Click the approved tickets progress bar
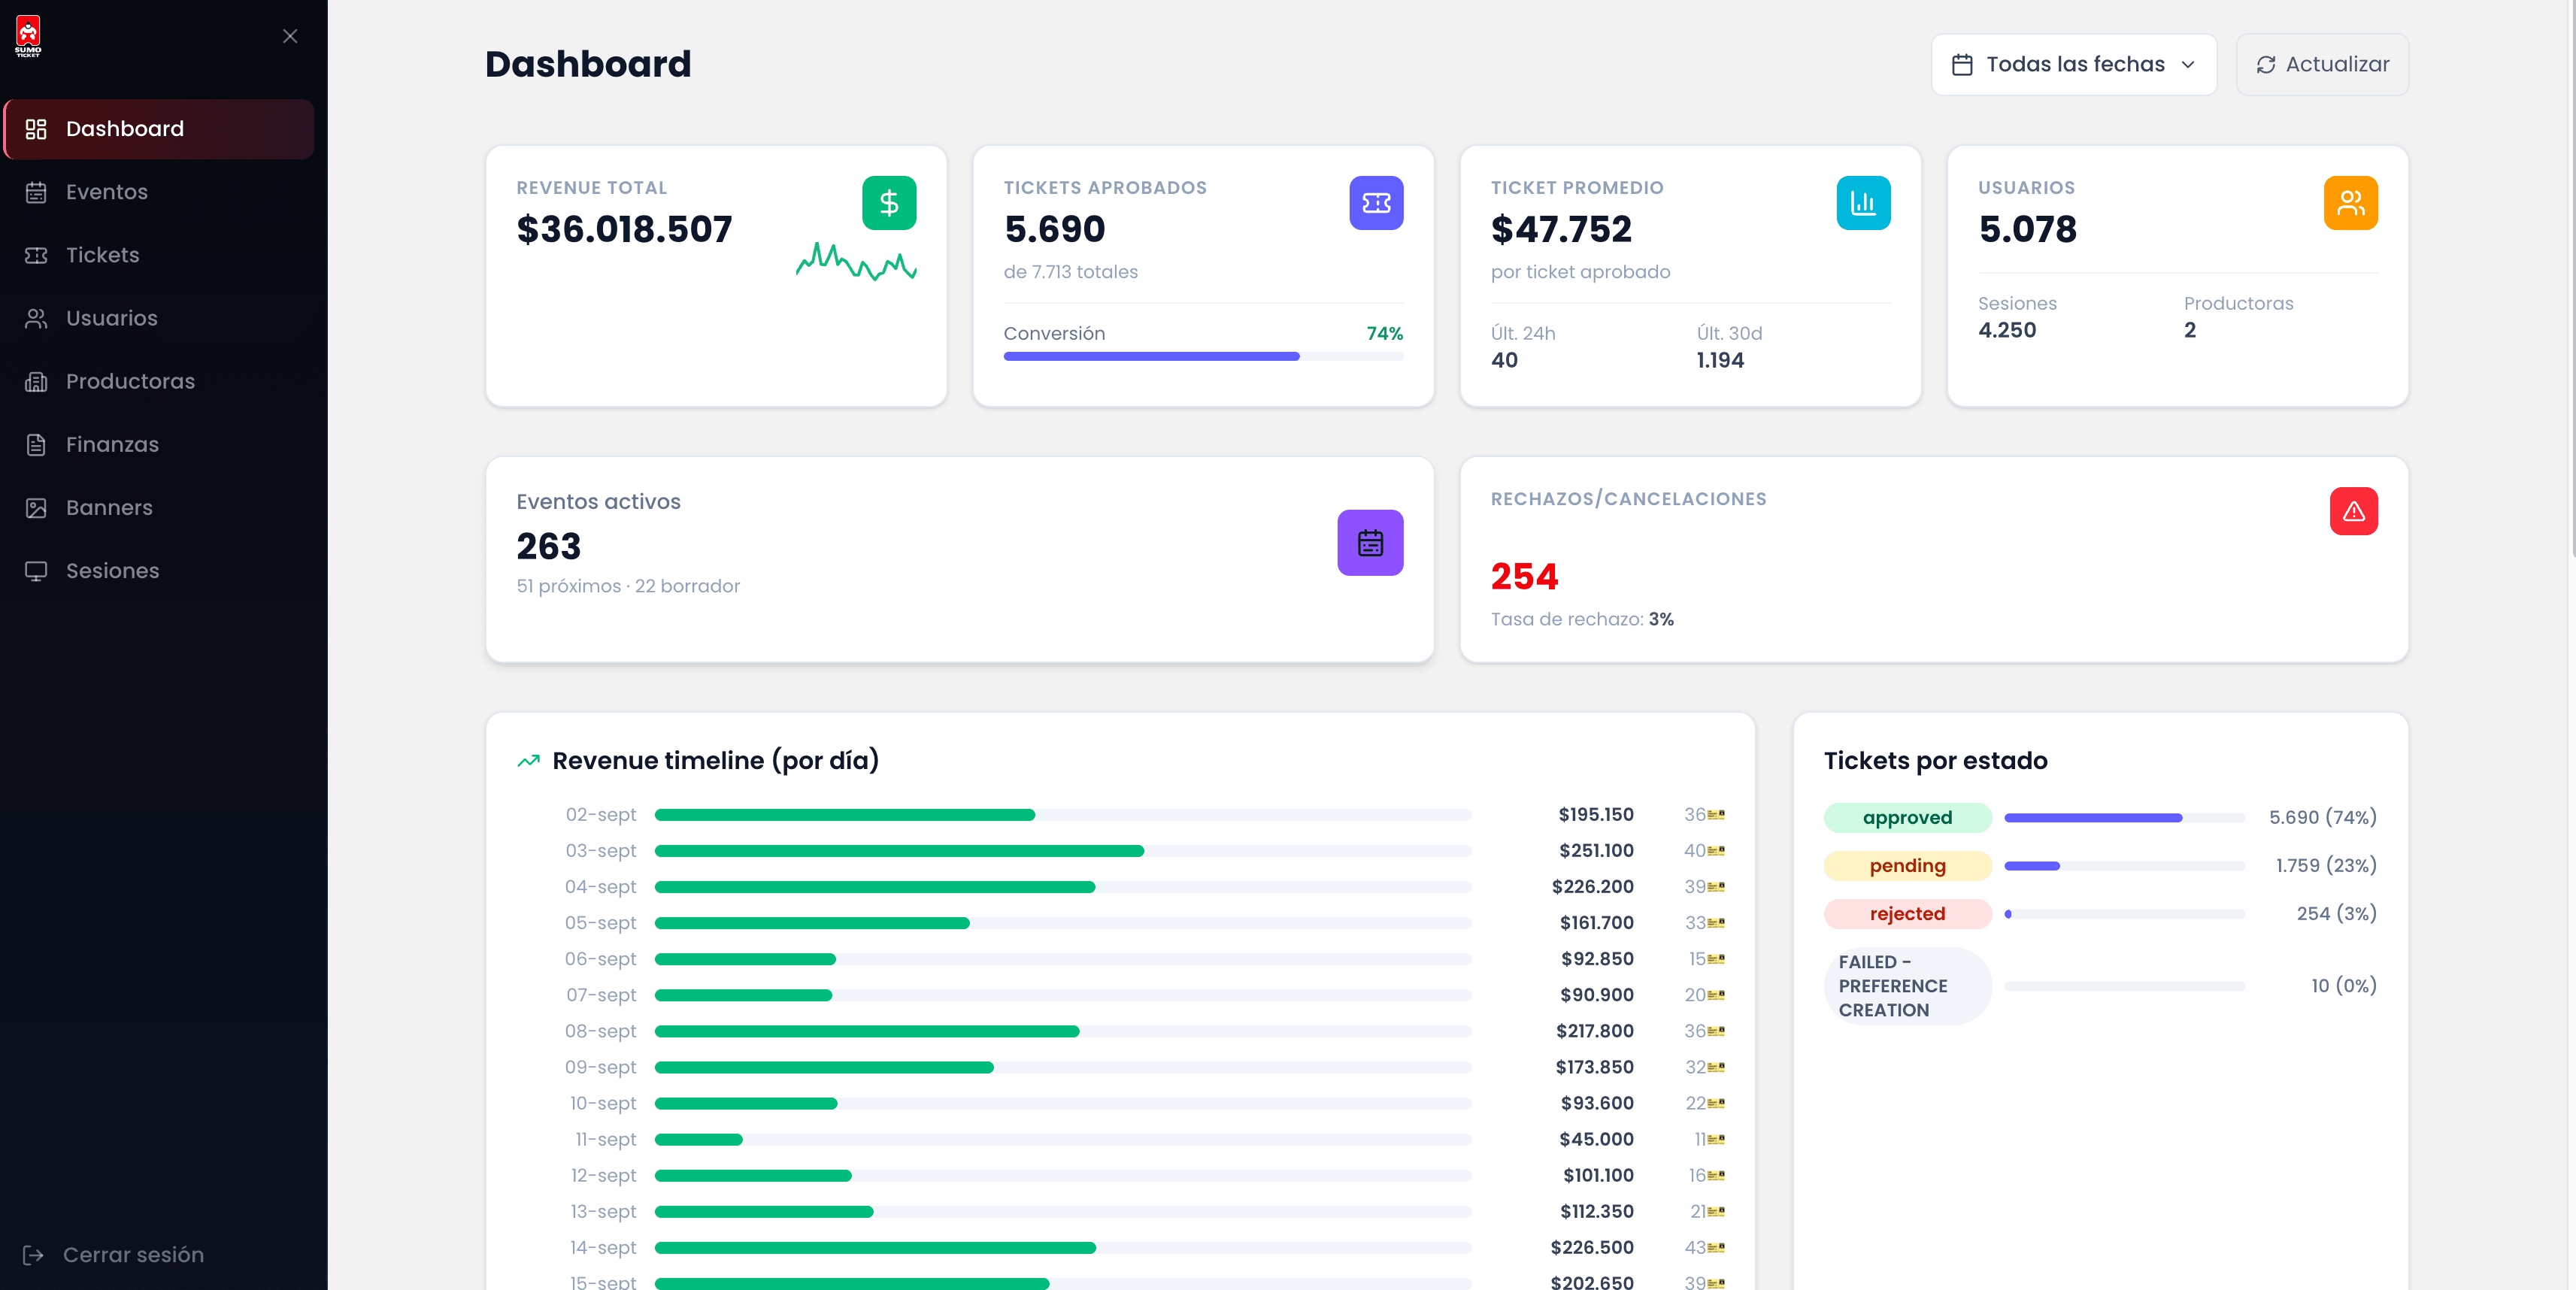Screen dimensions: 2576x1290 point(2124,818)
